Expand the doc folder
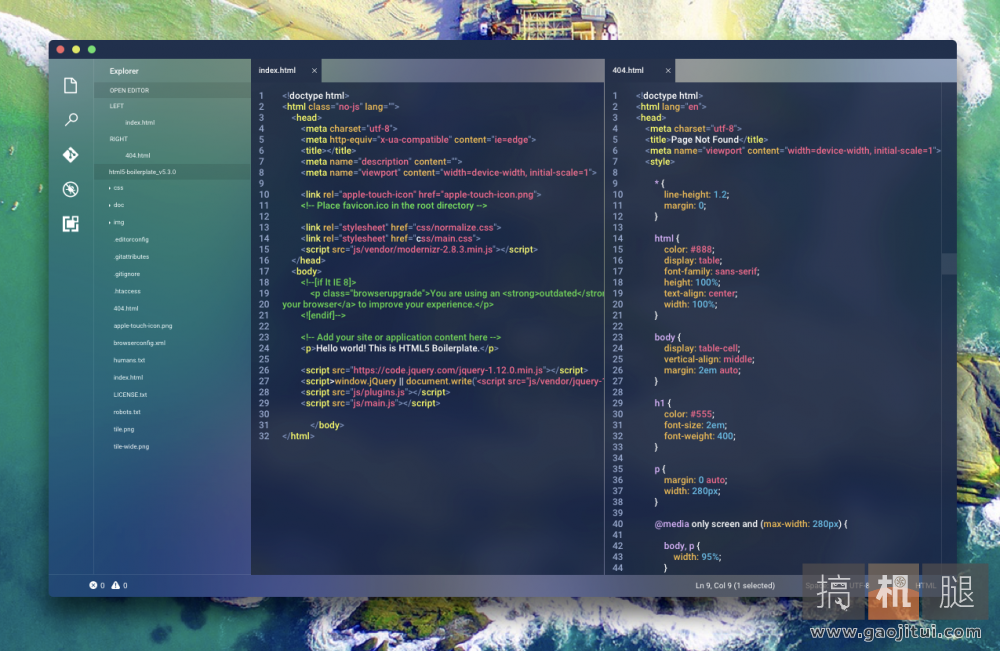This screenshot has height=651, width=1000. 119,205
